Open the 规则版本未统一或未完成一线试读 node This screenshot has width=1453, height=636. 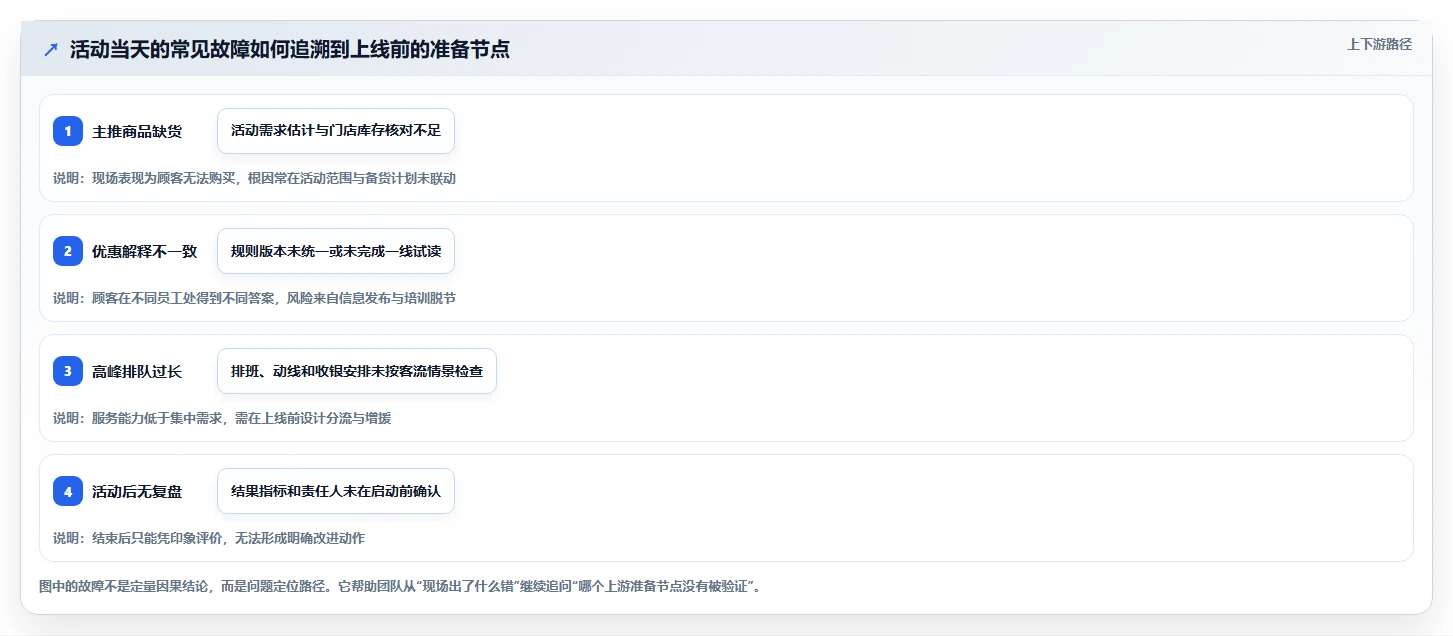(336, 251)
